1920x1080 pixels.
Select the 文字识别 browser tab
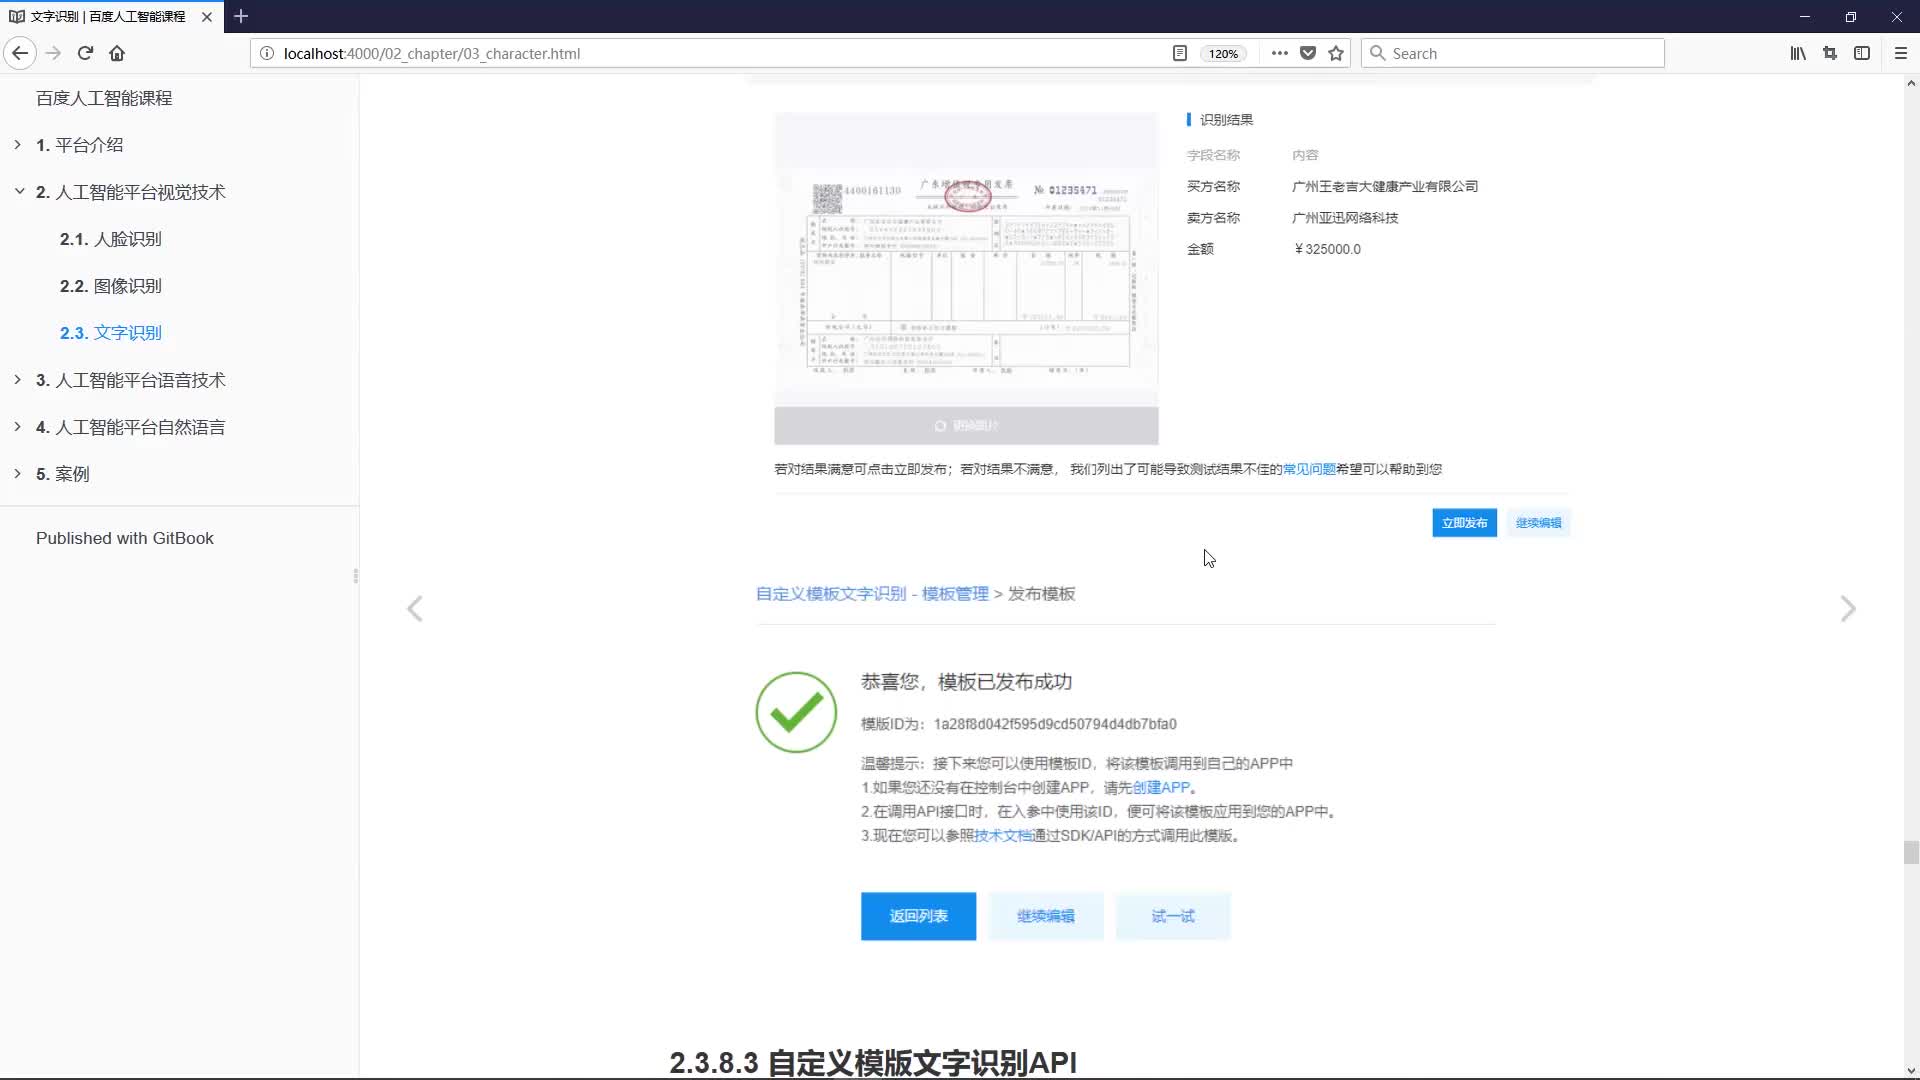point(108,16)
